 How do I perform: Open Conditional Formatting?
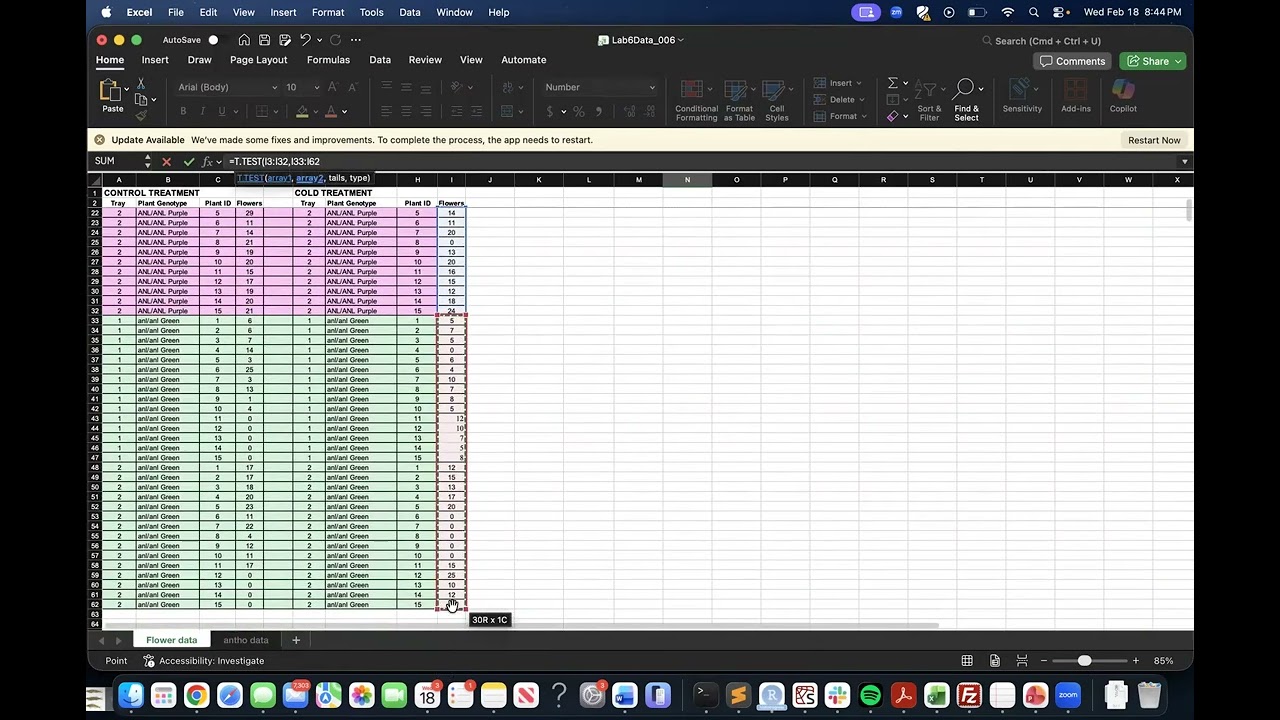click(696, 100)
